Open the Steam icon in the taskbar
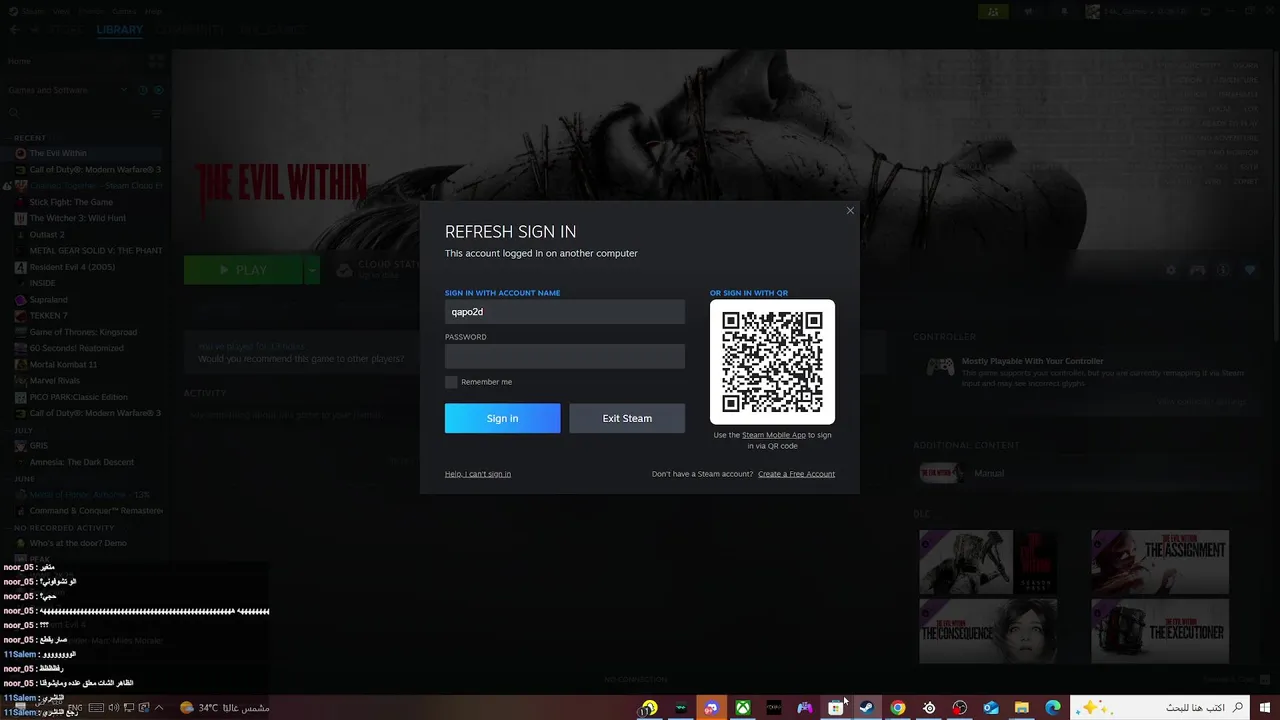 click(866, 708)
